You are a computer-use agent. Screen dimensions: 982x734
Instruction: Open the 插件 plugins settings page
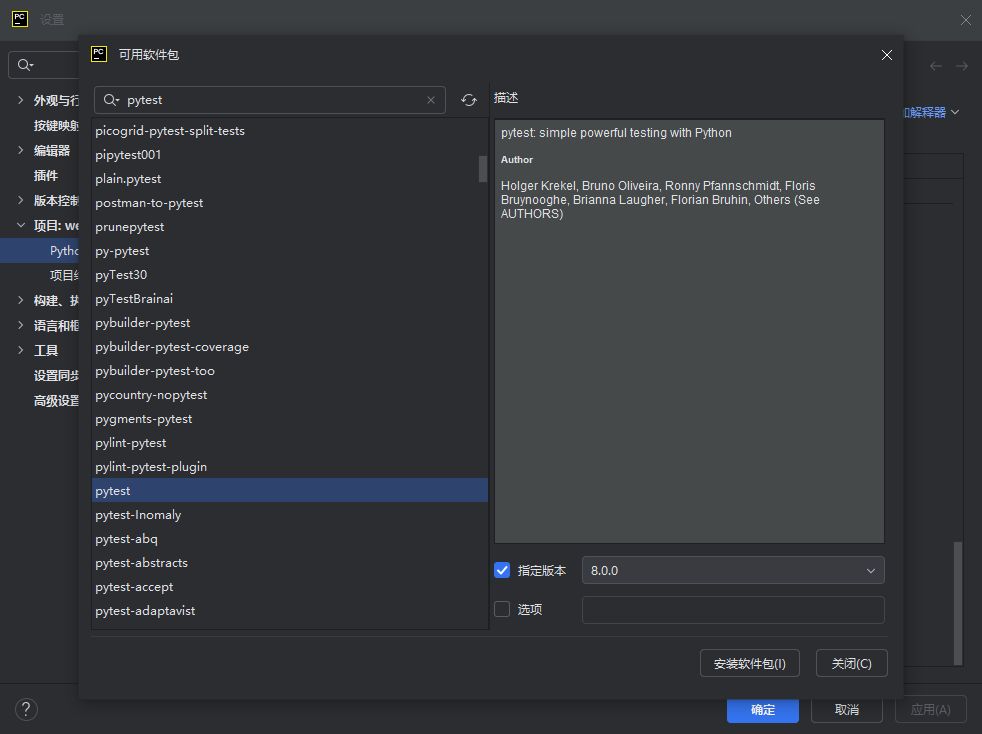(46, 175)
